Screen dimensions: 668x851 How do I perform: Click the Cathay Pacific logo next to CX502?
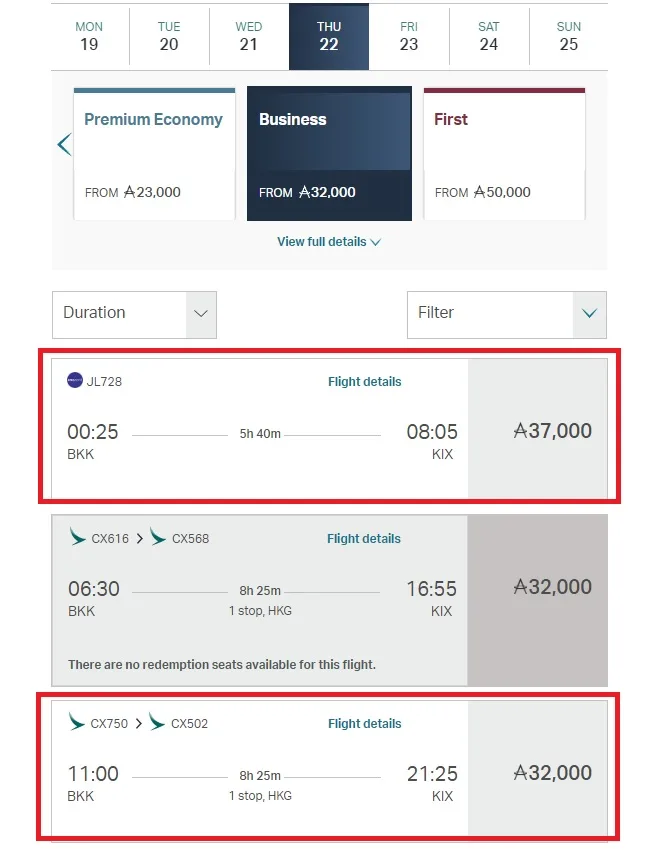pos(157,722)
